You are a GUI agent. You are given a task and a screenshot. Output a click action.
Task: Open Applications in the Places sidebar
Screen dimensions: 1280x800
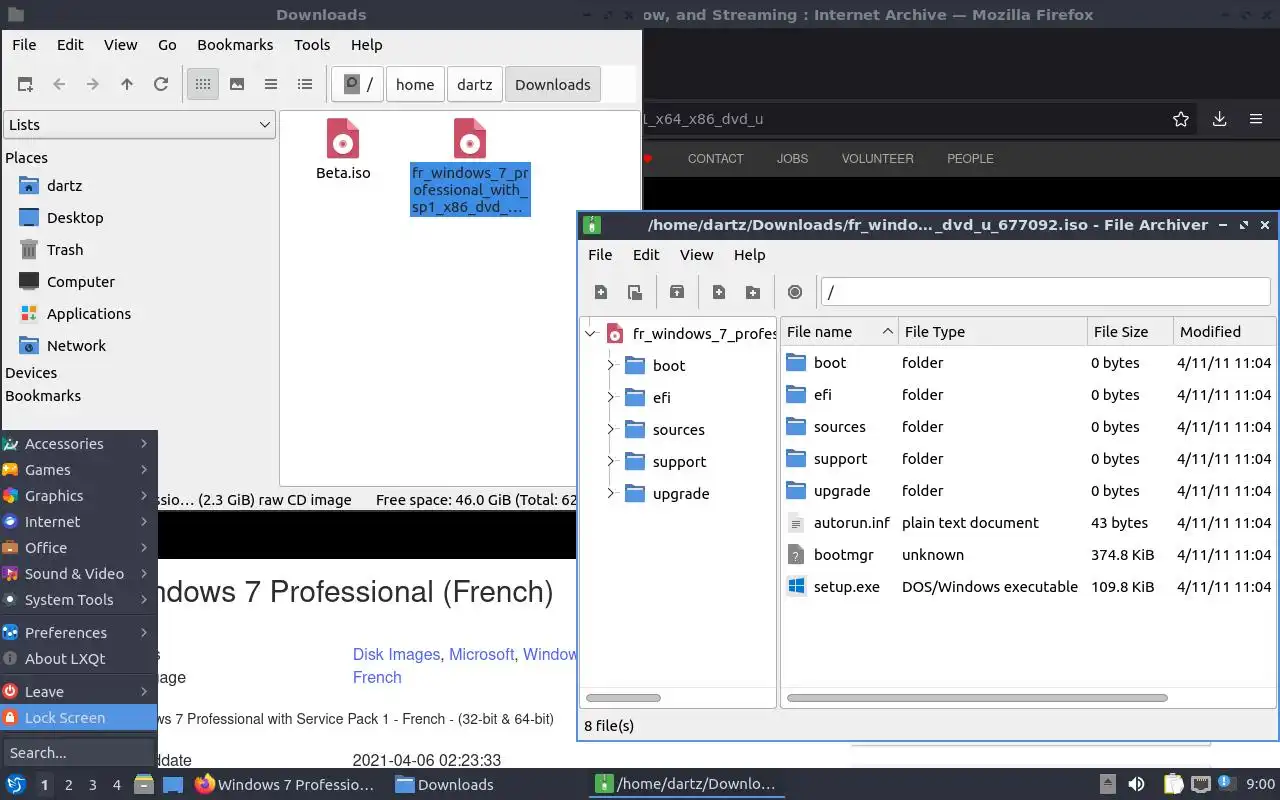(x=88, y=314)
